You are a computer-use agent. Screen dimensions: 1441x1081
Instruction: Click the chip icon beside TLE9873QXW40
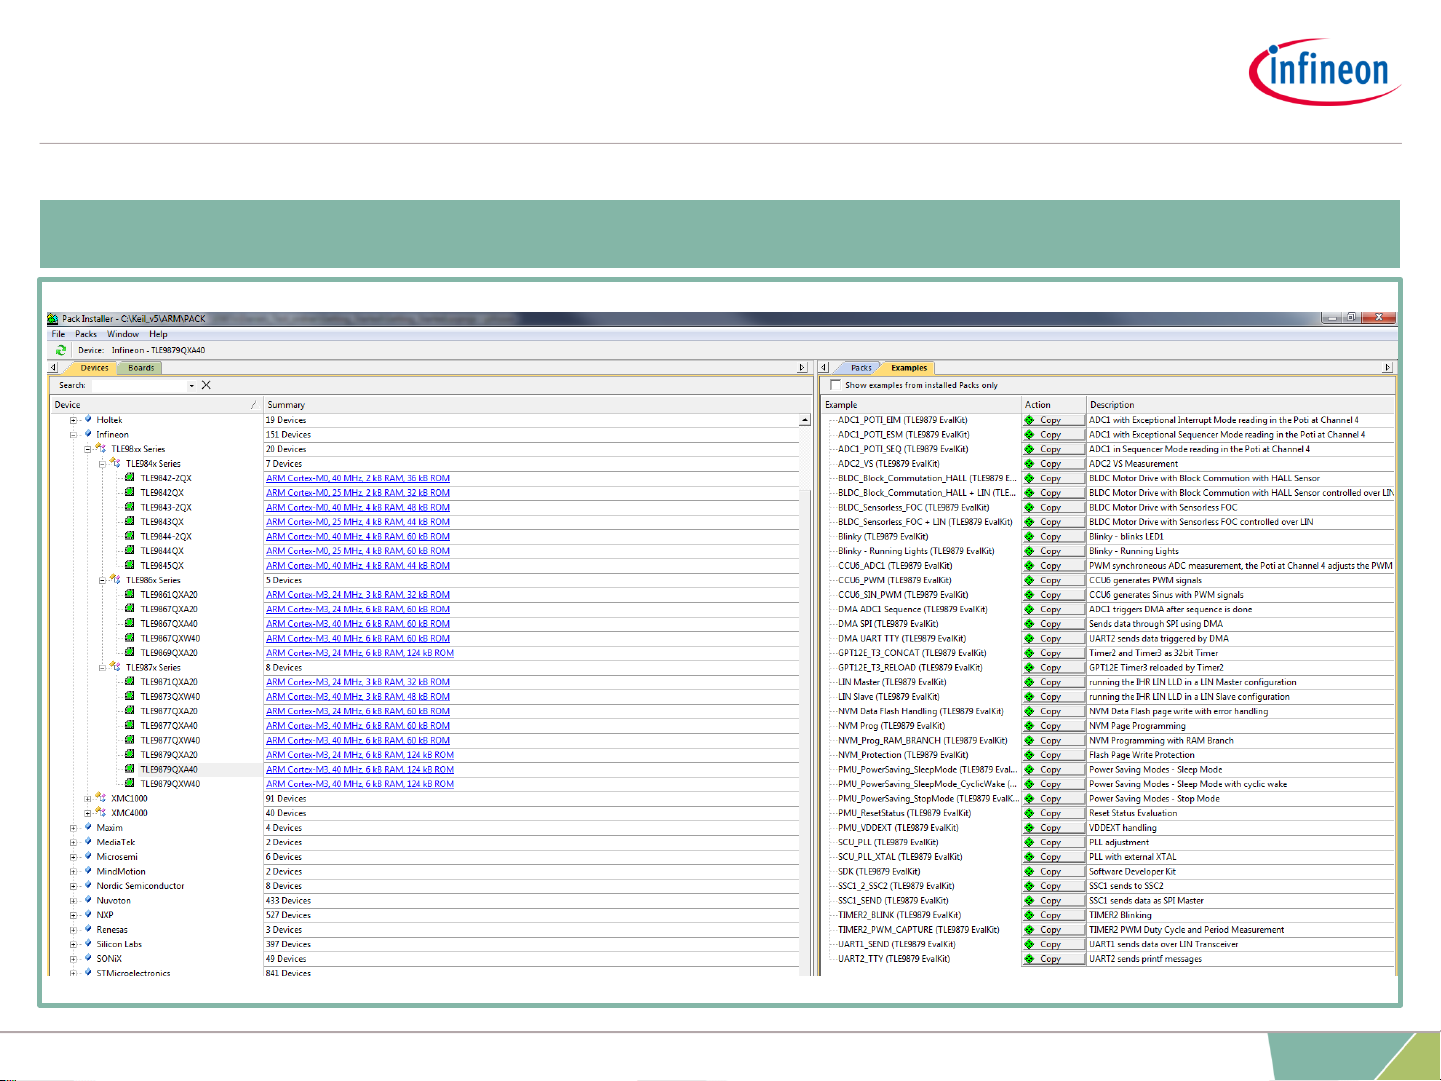coord(130,696)
